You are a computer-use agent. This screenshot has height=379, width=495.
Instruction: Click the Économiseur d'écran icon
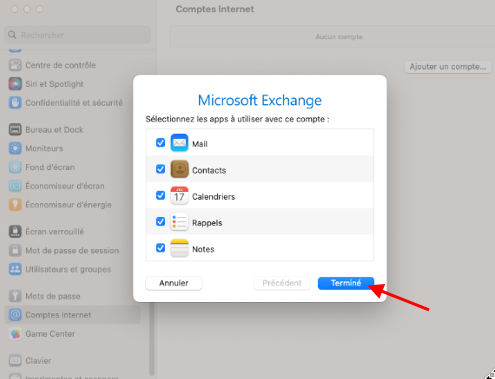point(15,186)
